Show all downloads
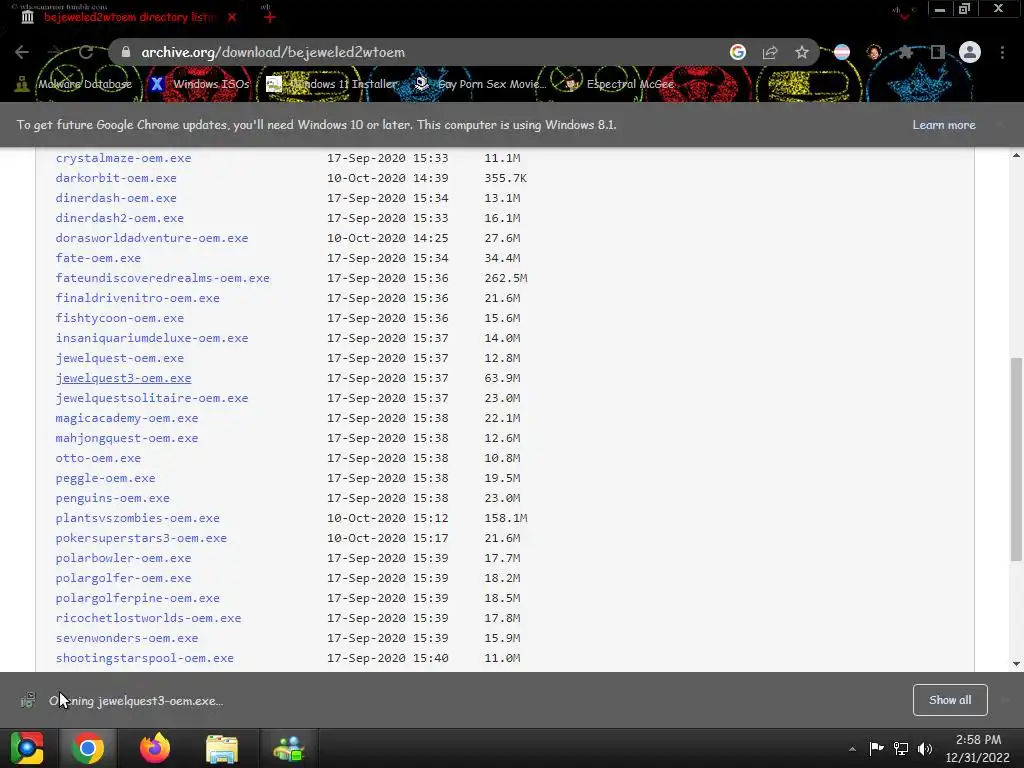Image resolution: width=1024 pixels, height=768 pixels. click(x=950, y=700)
